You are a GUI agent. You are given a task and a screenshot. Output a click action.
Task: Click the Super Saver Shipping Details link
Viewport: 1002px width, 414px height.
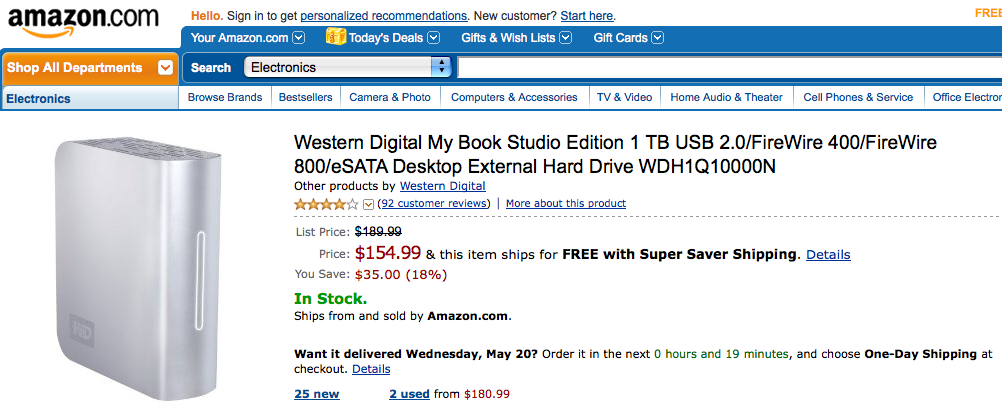828,254
